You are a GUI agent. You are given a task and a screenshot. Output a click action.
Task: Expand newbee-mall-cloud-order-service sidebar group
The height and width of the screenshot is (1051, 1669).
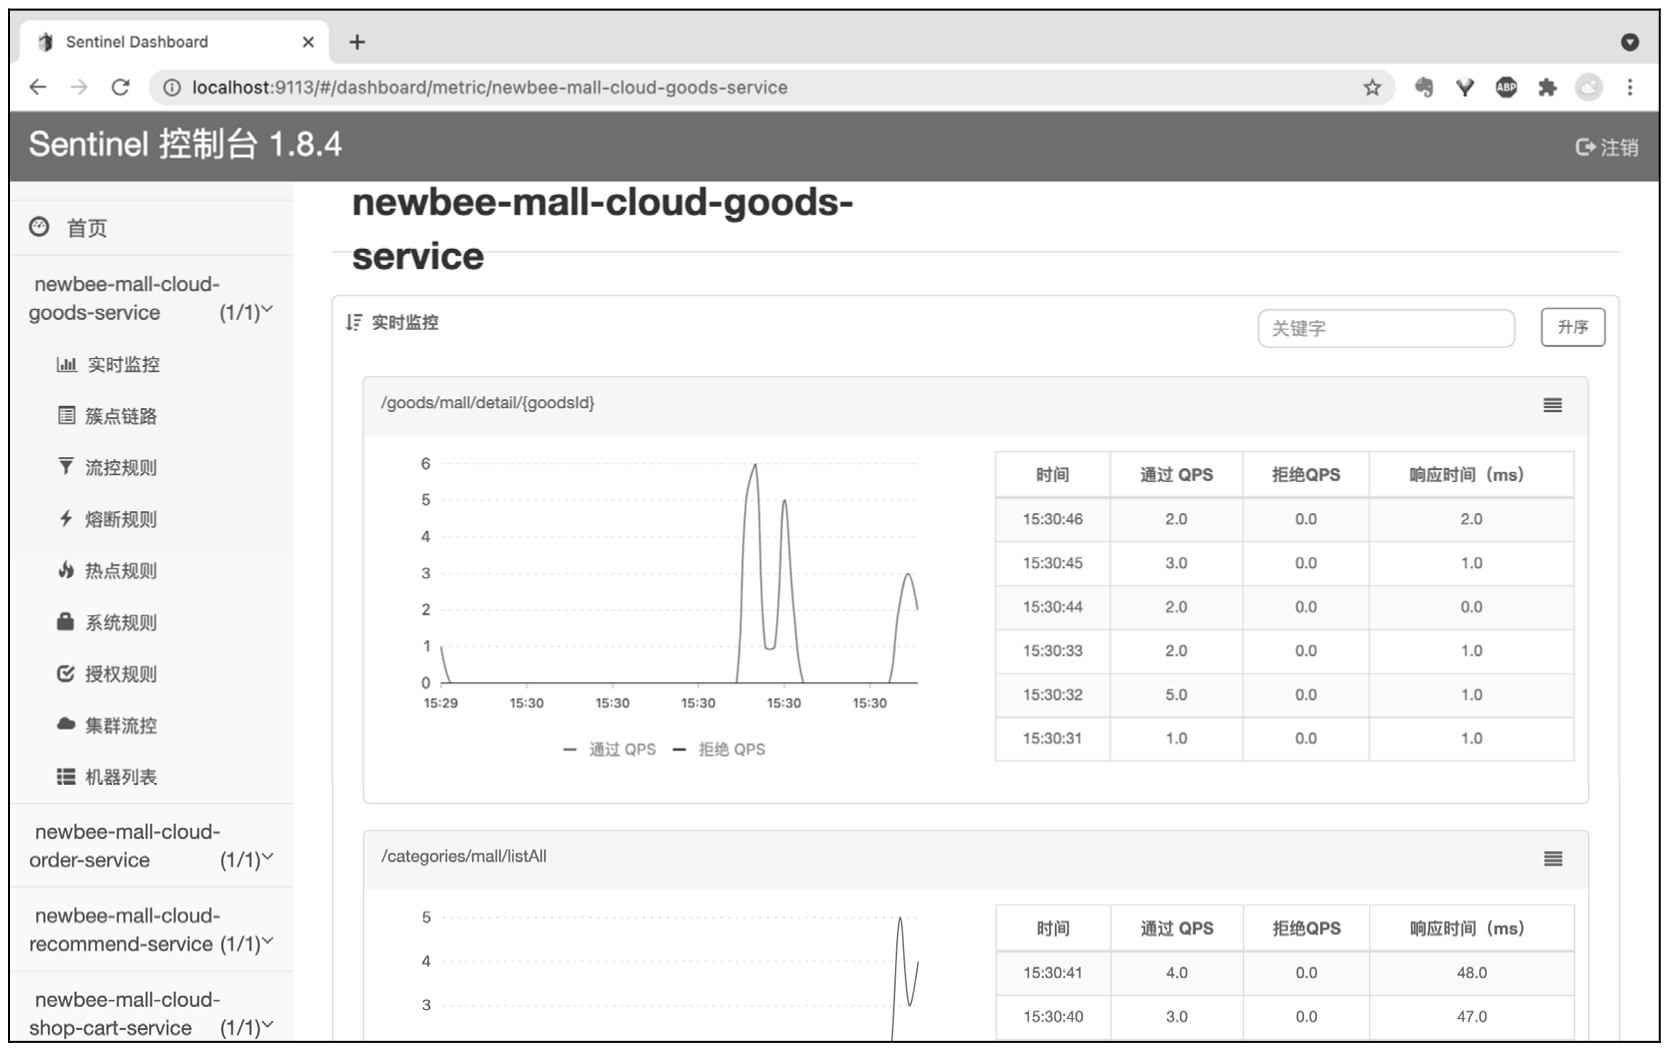[151, 846]
